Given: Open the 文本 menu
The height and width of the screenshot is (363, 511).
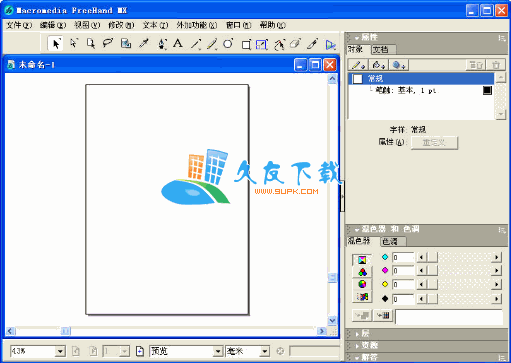Looking at the screenshot, I should click(155, 25).
